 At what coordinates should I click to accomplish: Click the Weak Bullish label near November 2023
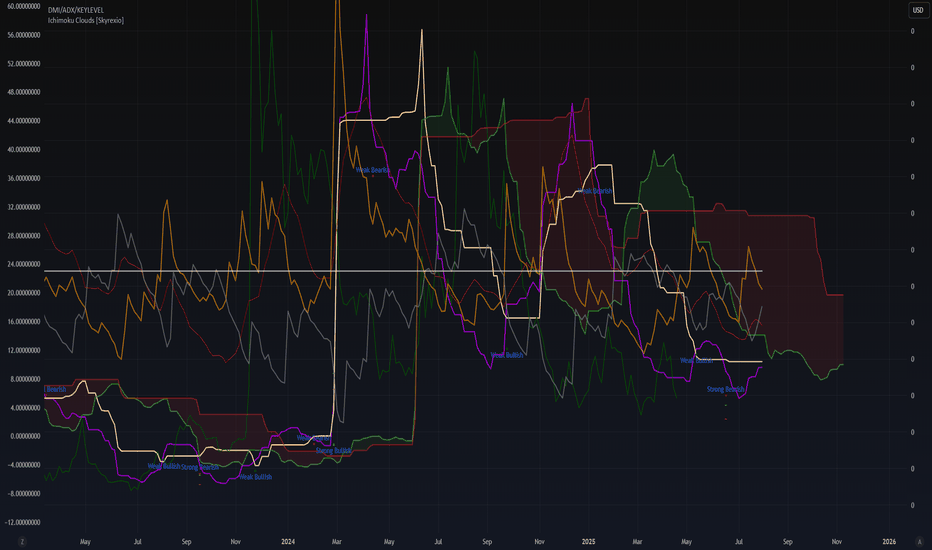click(256, 477)
